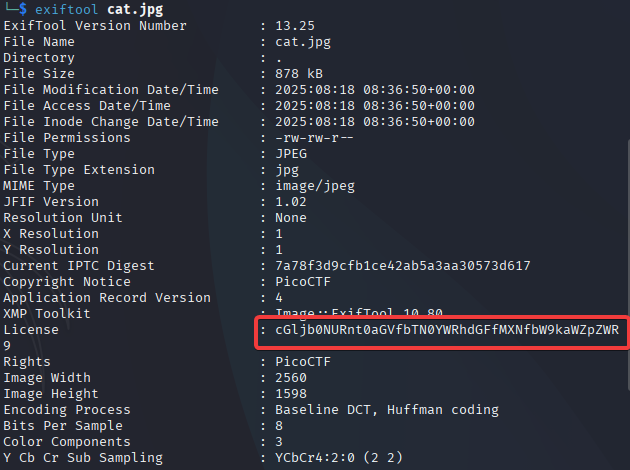Image resolution: width=630 pixels, height=470 pixels.
Task: Click the ExifTool version 13.25 value
Action: [295, 26]
